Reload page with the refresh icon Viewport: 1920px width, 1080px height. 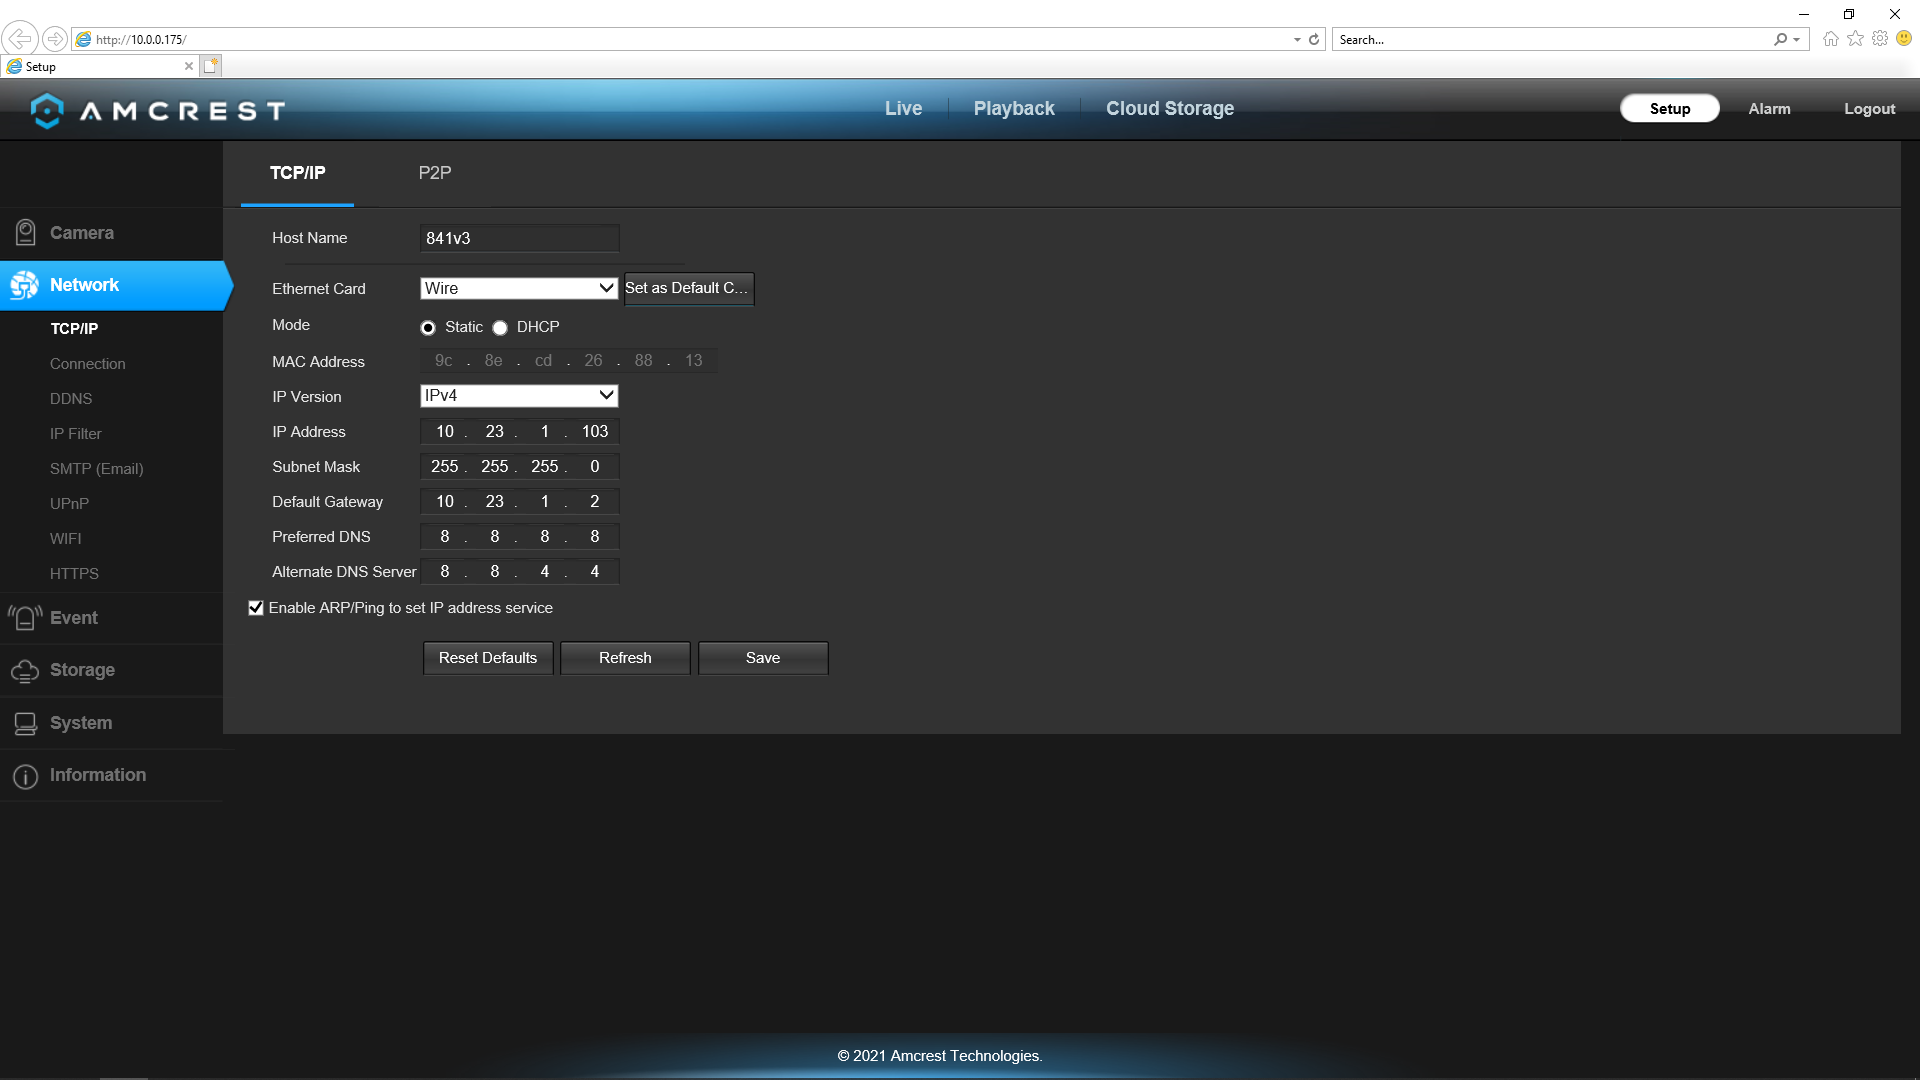[x=1314, y=40]
